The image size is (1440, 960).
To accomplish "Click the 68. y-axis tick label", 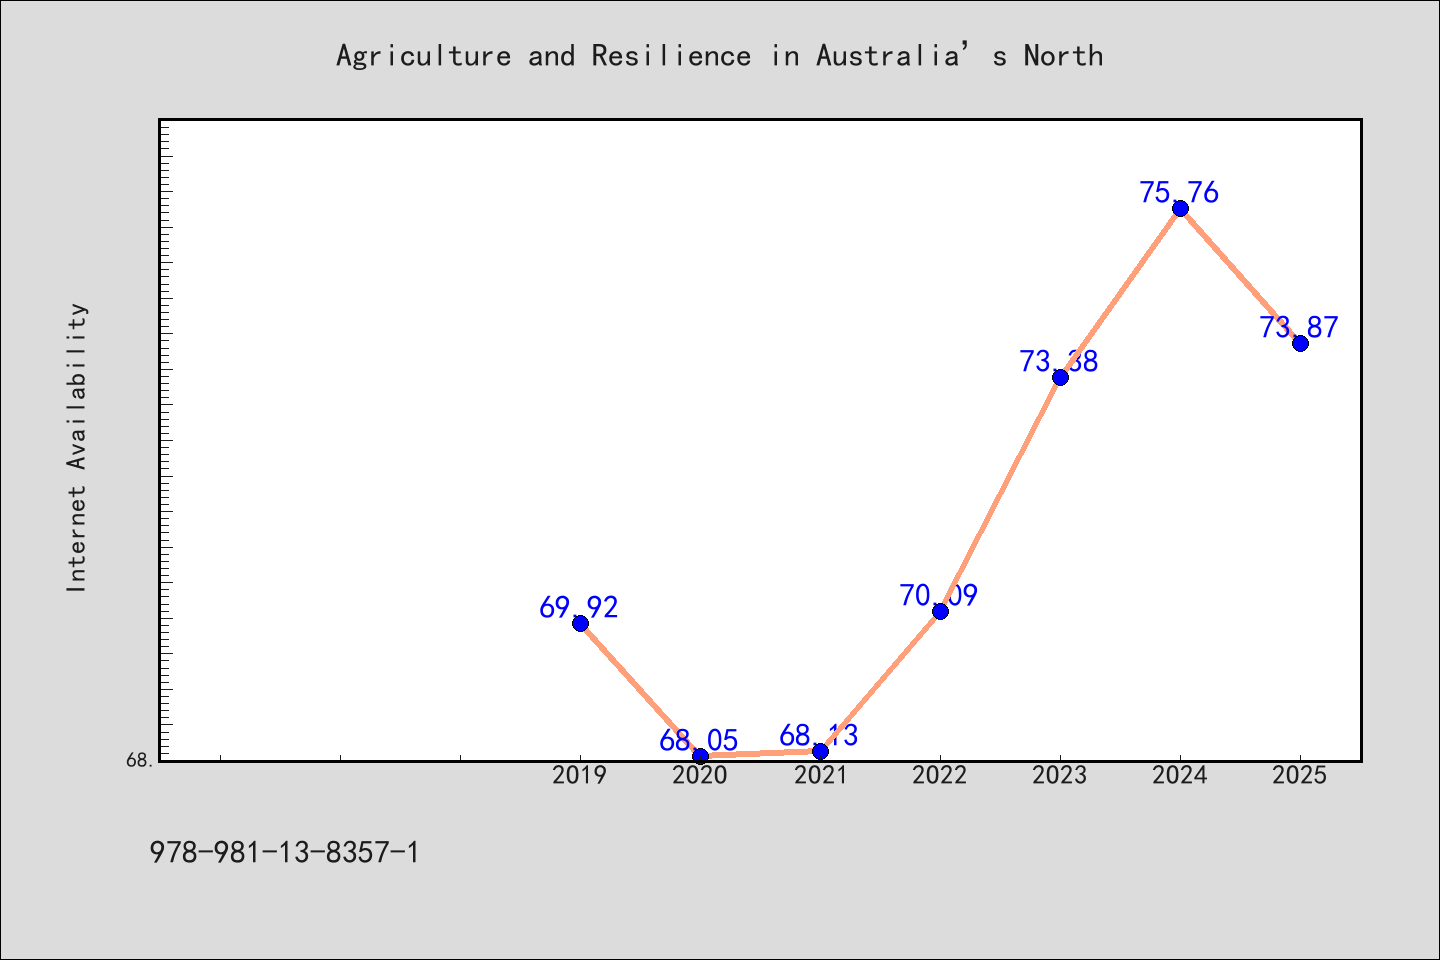I will pyautogui.click(x=141, y=760).
